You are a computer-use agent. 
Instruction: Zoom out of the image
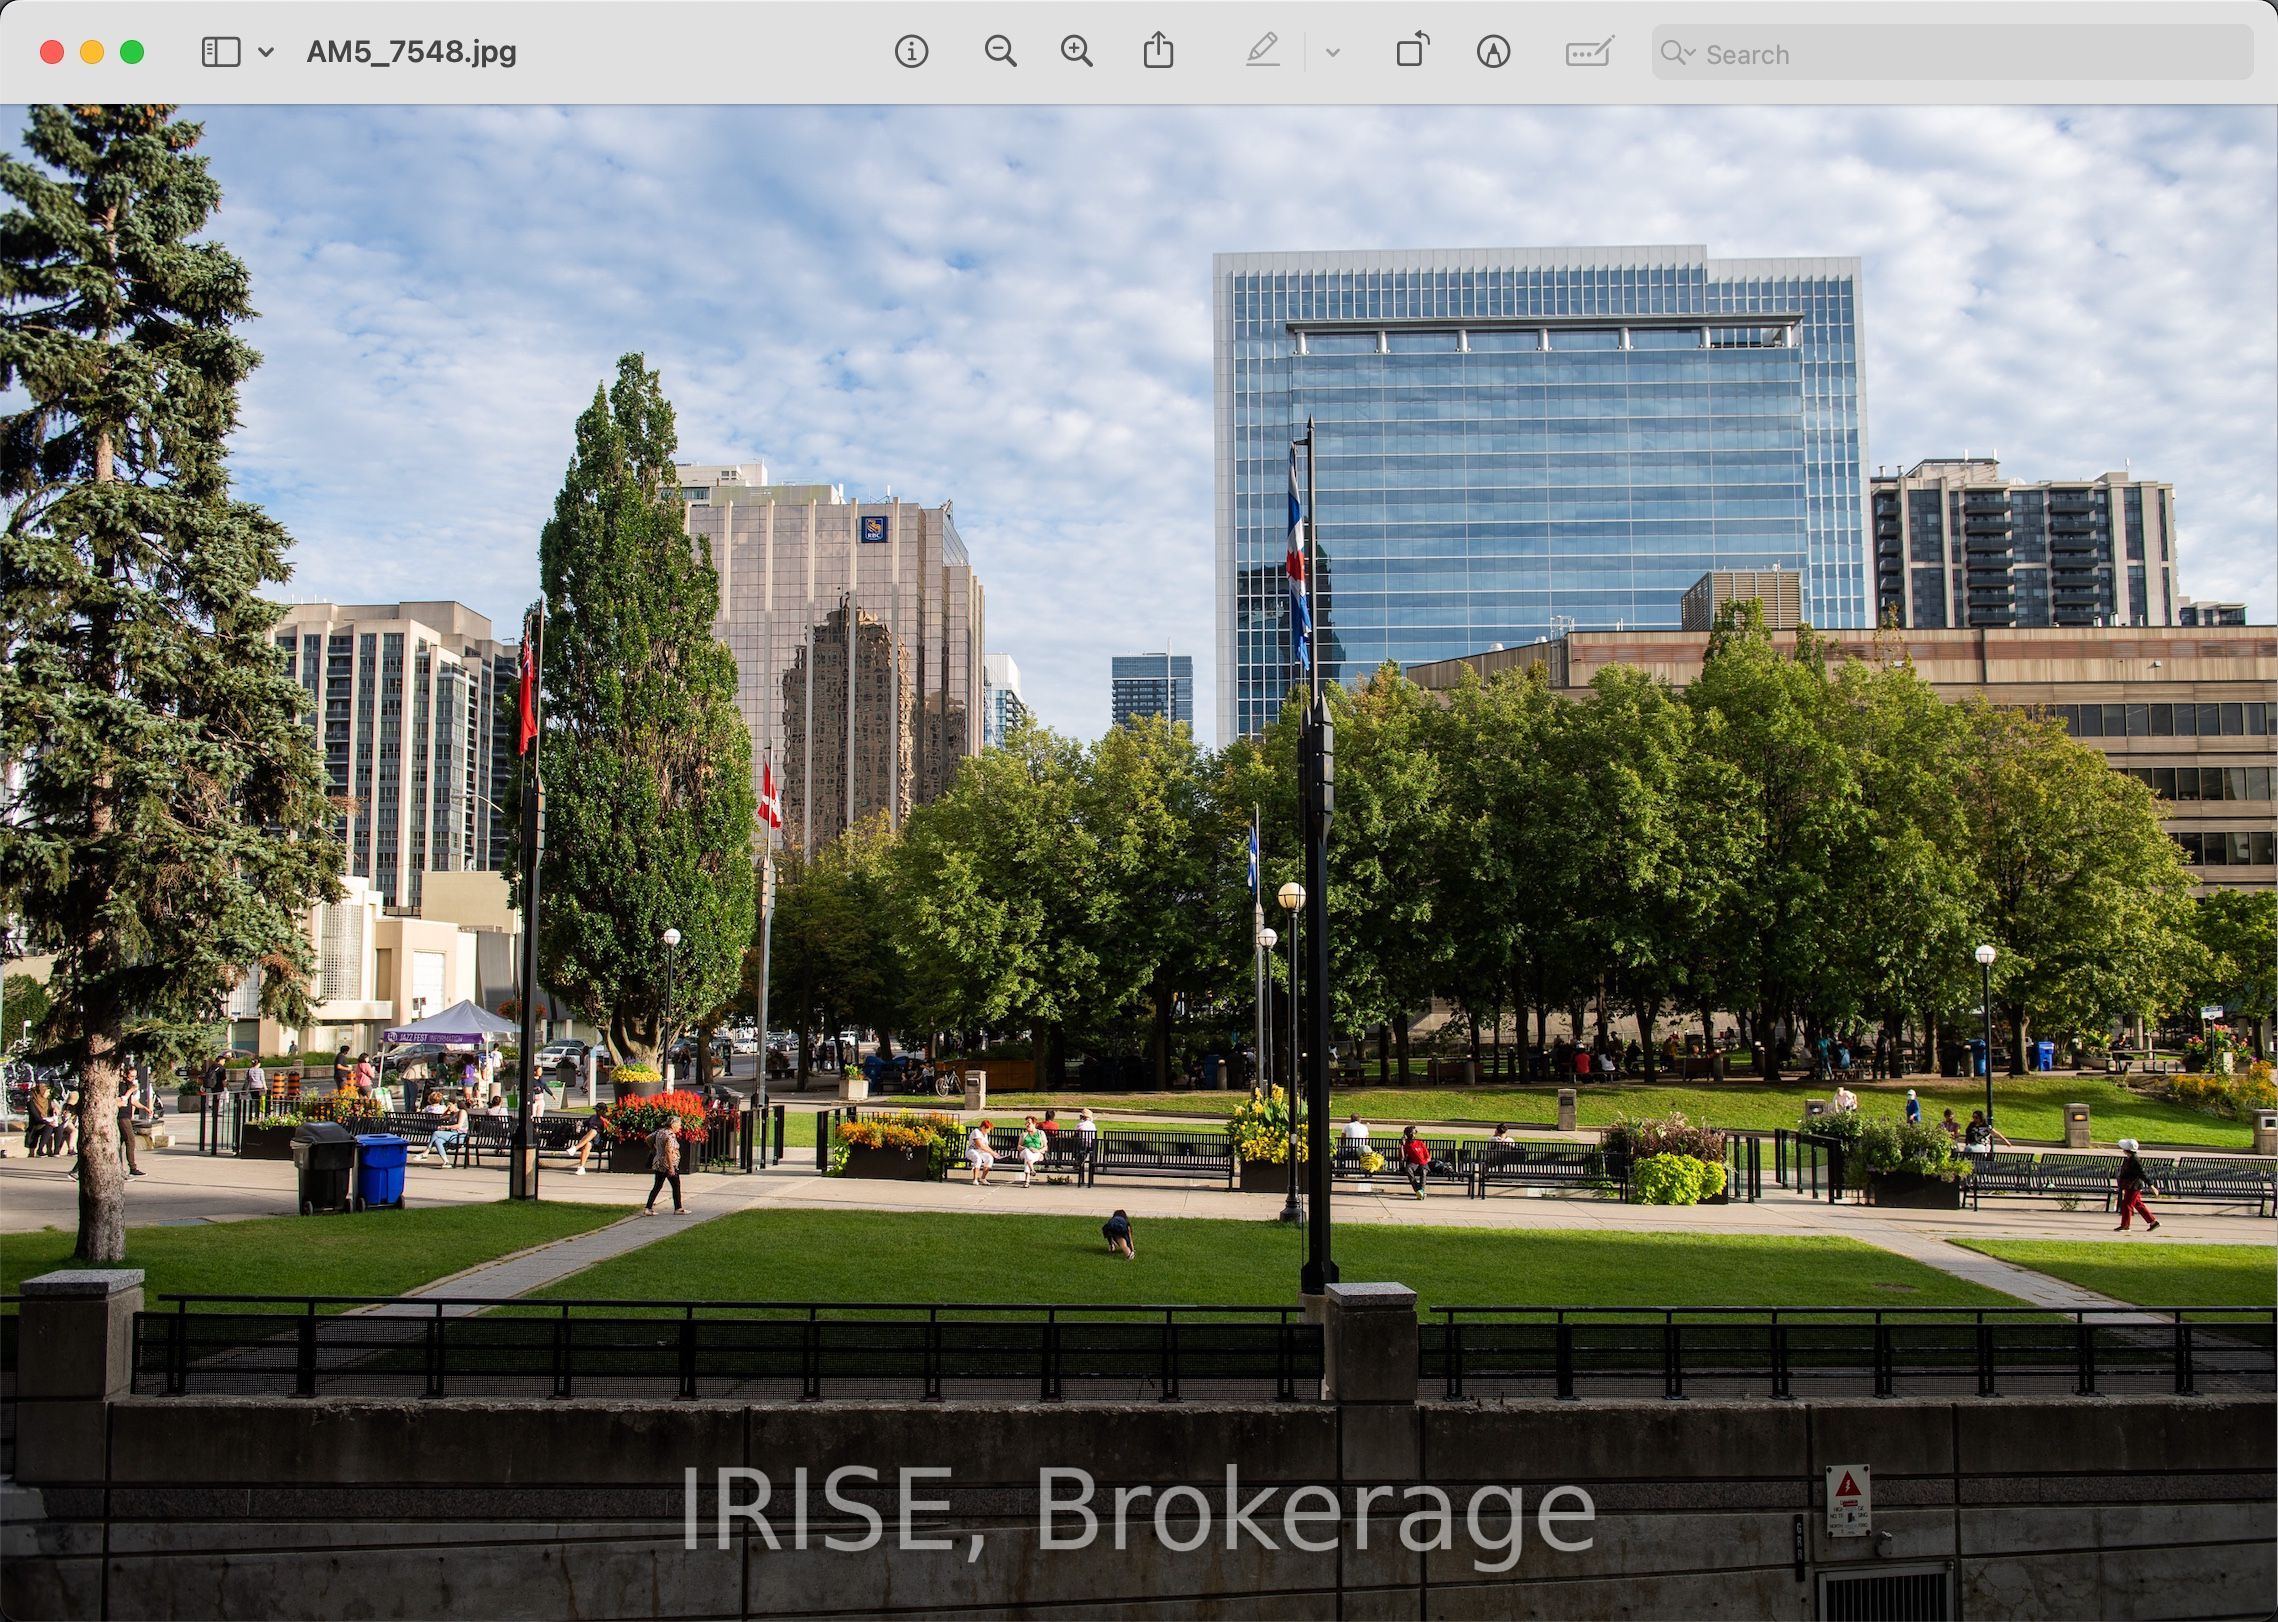[999, 51]
